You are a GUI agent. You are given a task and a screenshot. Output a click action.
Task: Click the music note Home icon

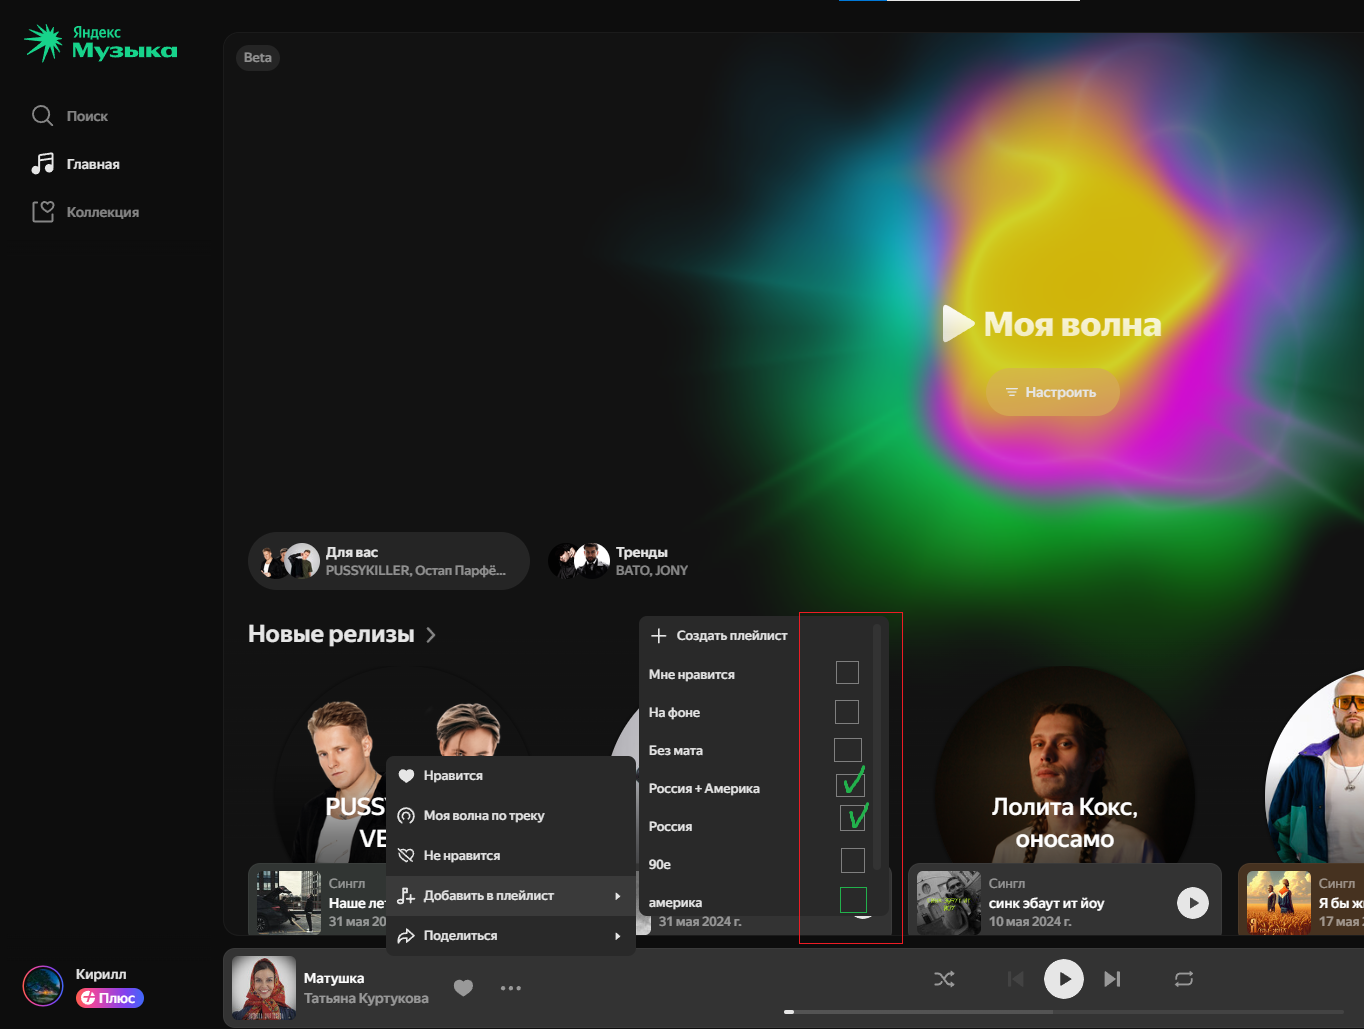coord(42,164)
